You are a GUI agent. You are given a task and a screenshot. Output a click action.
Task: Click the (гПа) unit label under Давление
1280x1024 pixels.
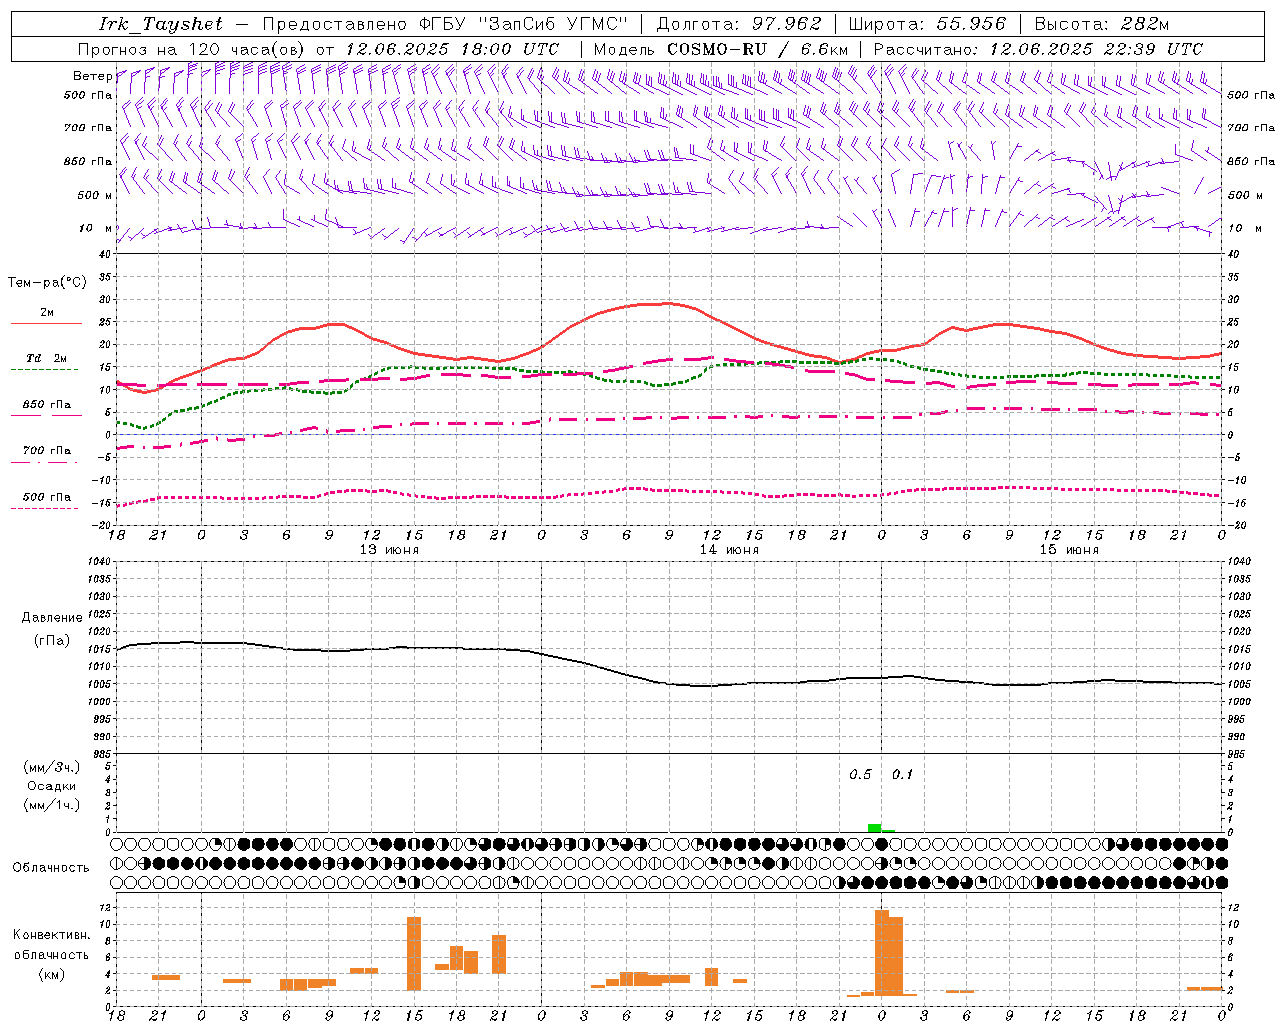(x=52, y=641)
